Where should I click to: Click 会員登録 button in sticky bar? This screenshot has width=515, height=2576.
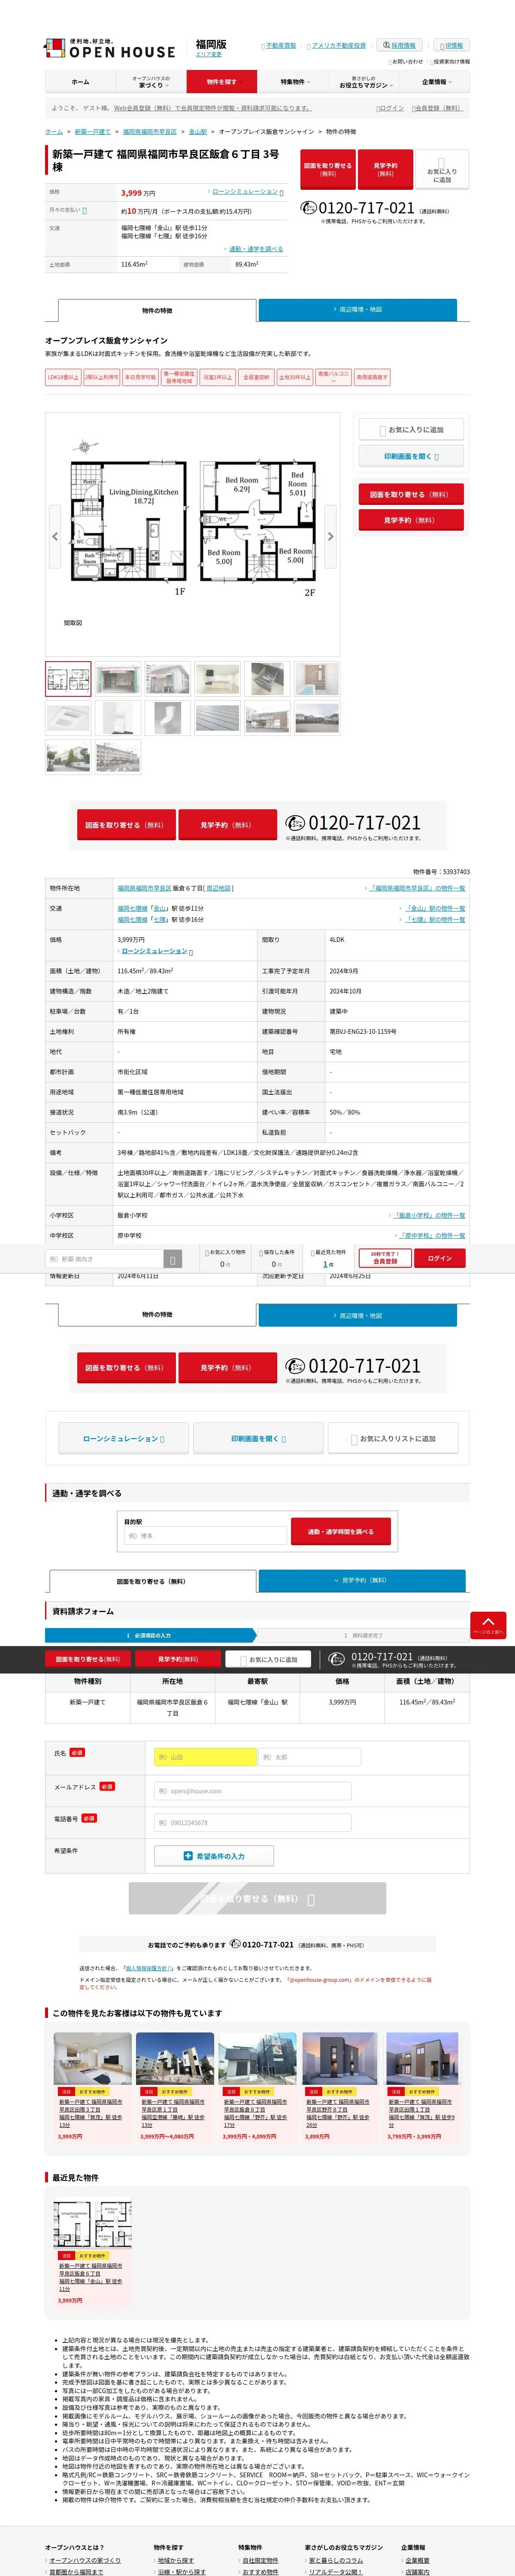pos(385,1258)
